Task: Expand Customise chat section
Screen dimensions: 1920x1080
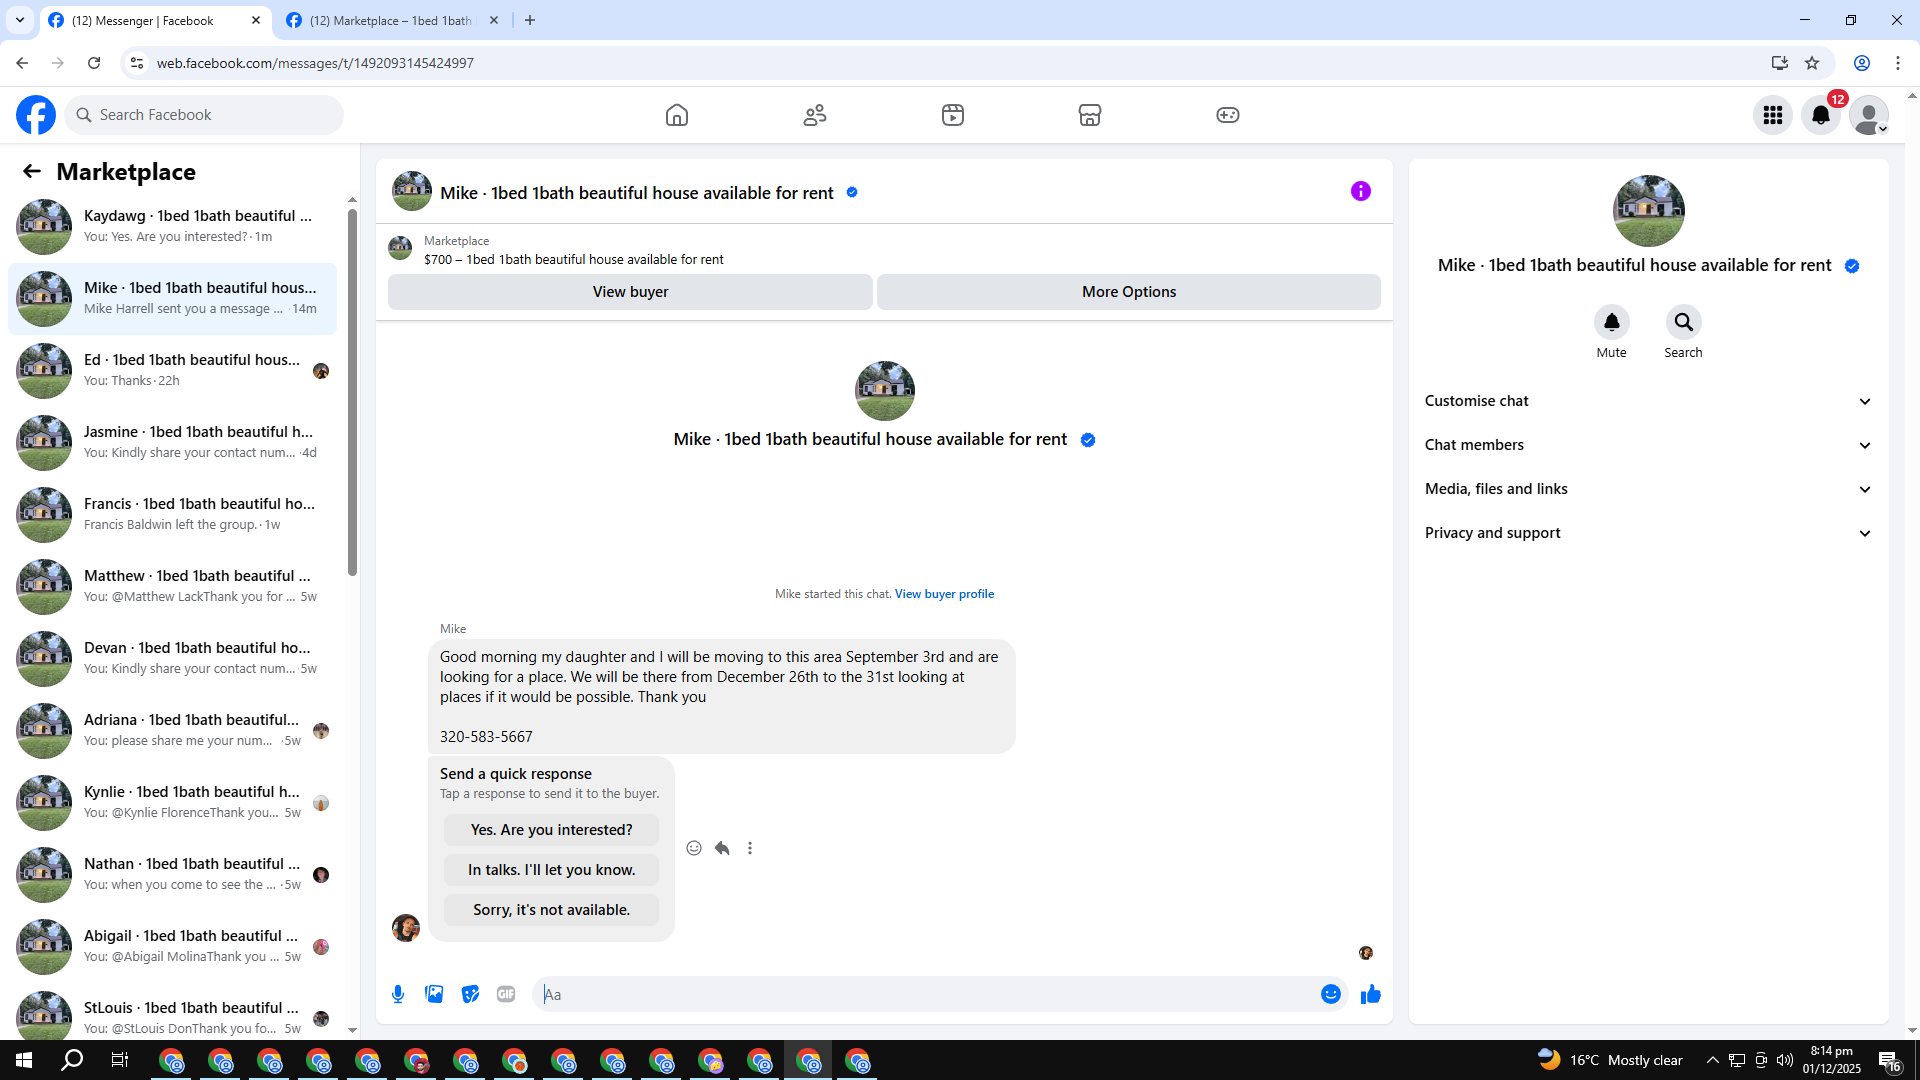Action: [x=1648, y=401]
